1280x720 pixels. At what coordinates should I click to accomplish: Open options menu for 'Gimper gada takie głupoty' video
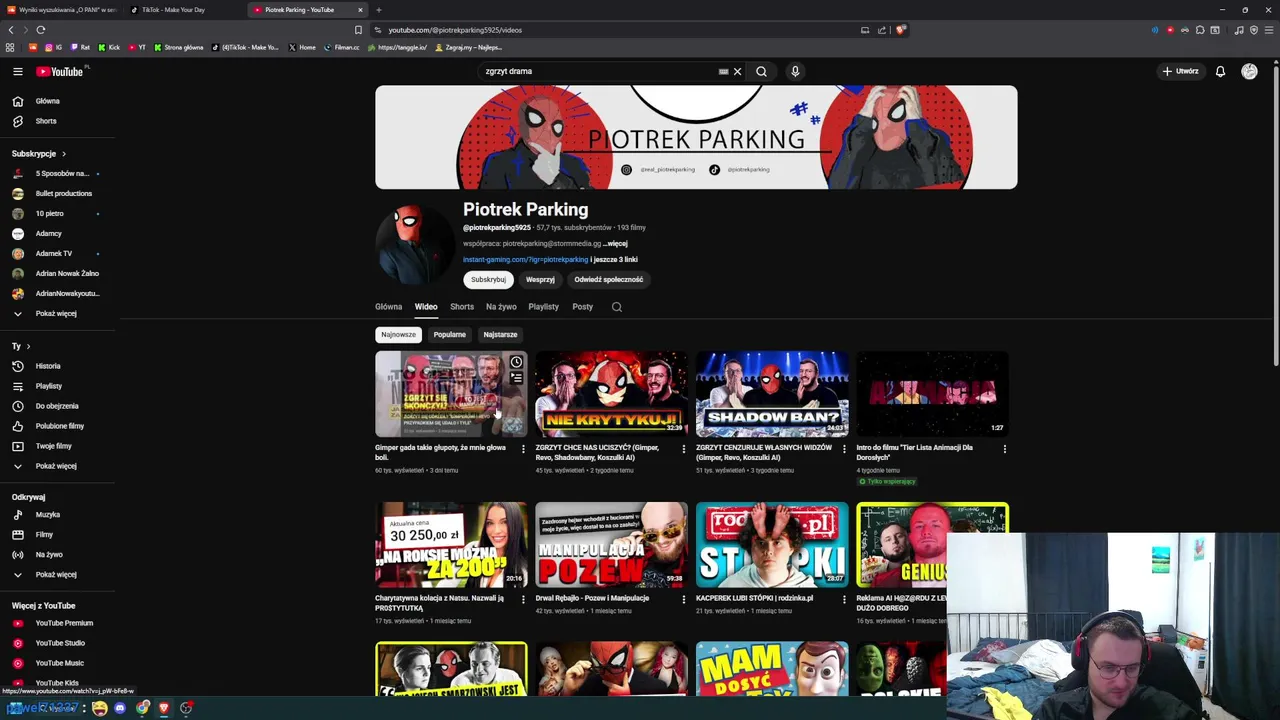(x=523, y=449)
